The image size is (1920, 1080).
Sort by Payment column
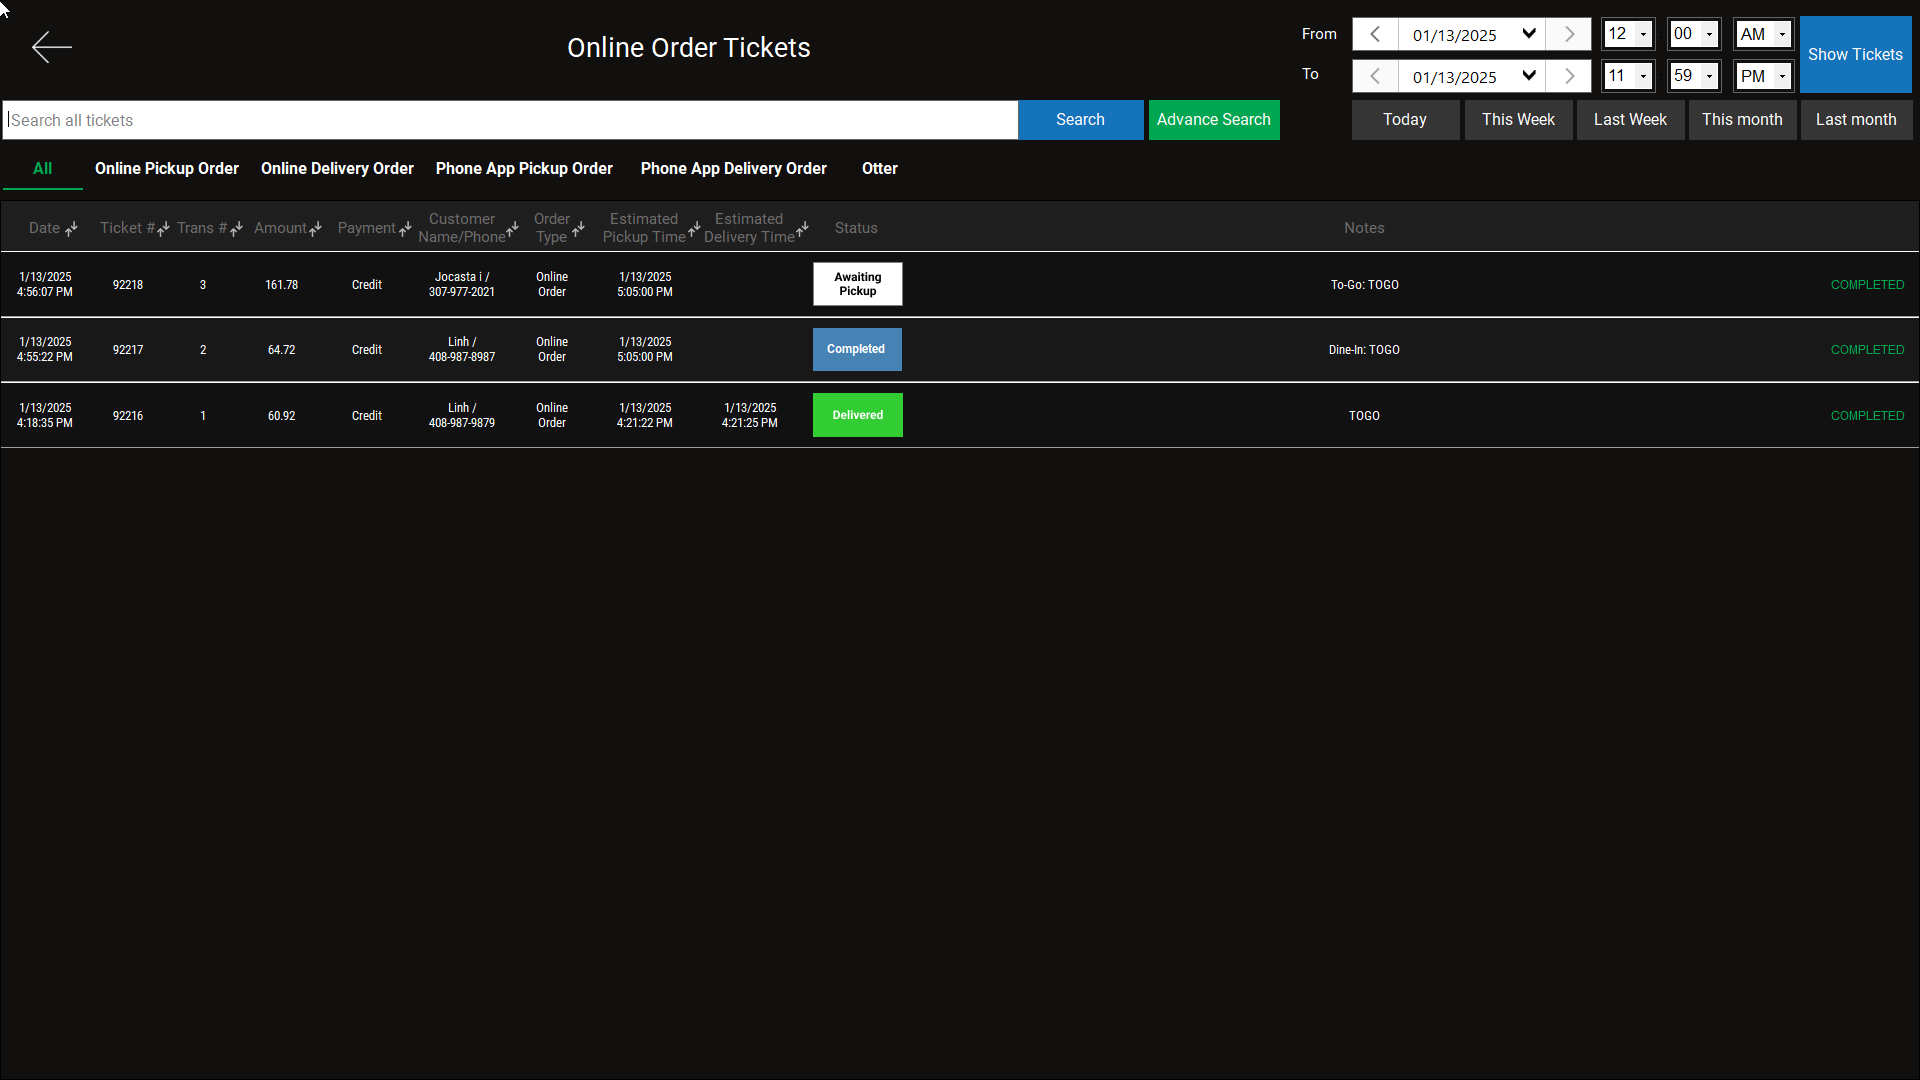coord(403,230)
